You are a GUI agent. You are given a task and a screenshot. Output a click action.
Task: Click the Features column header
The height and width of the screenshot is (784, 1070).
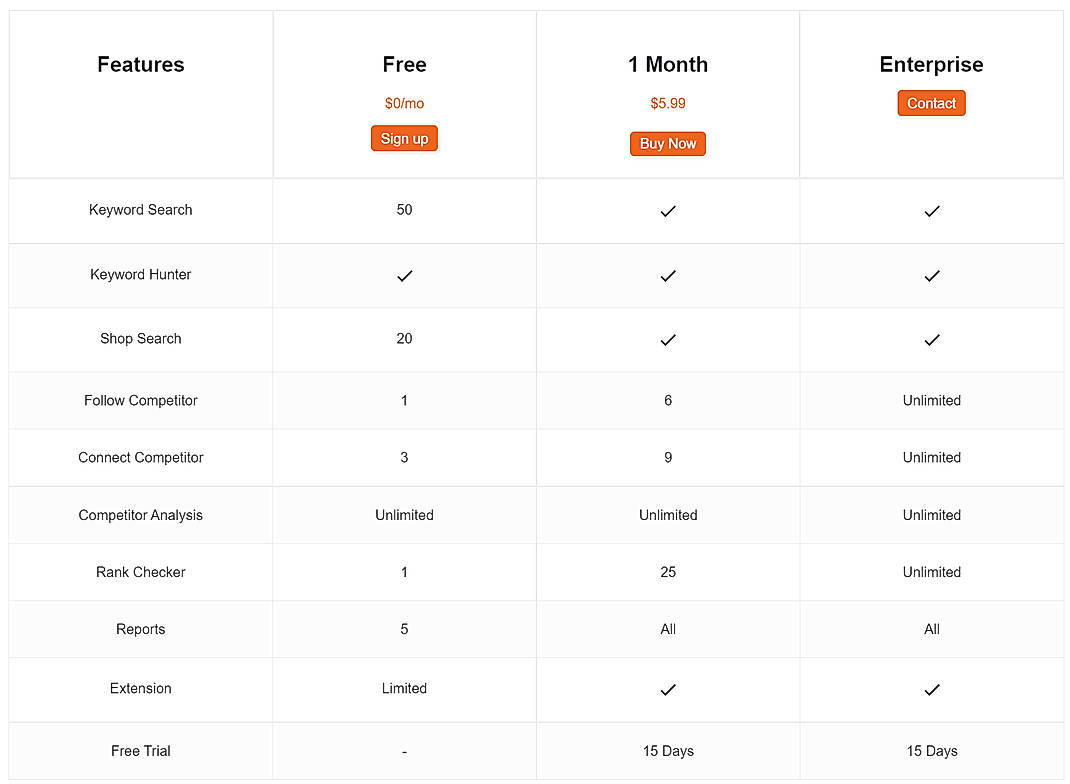point(140,64)
